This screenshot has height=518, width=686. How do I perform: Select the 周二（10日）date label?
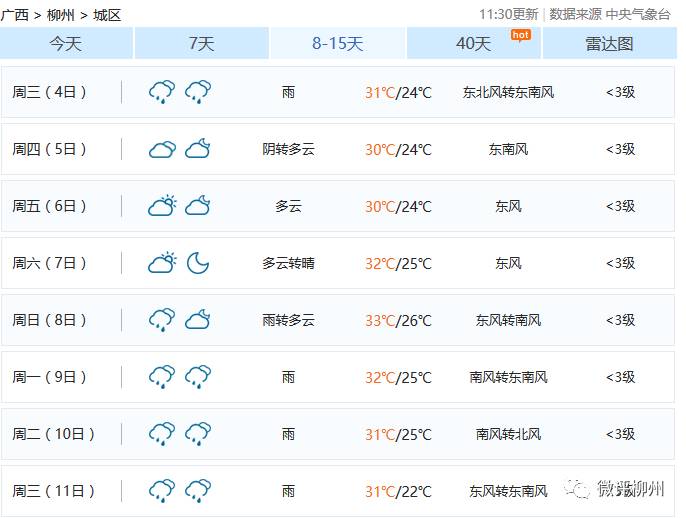click(53, 434)
